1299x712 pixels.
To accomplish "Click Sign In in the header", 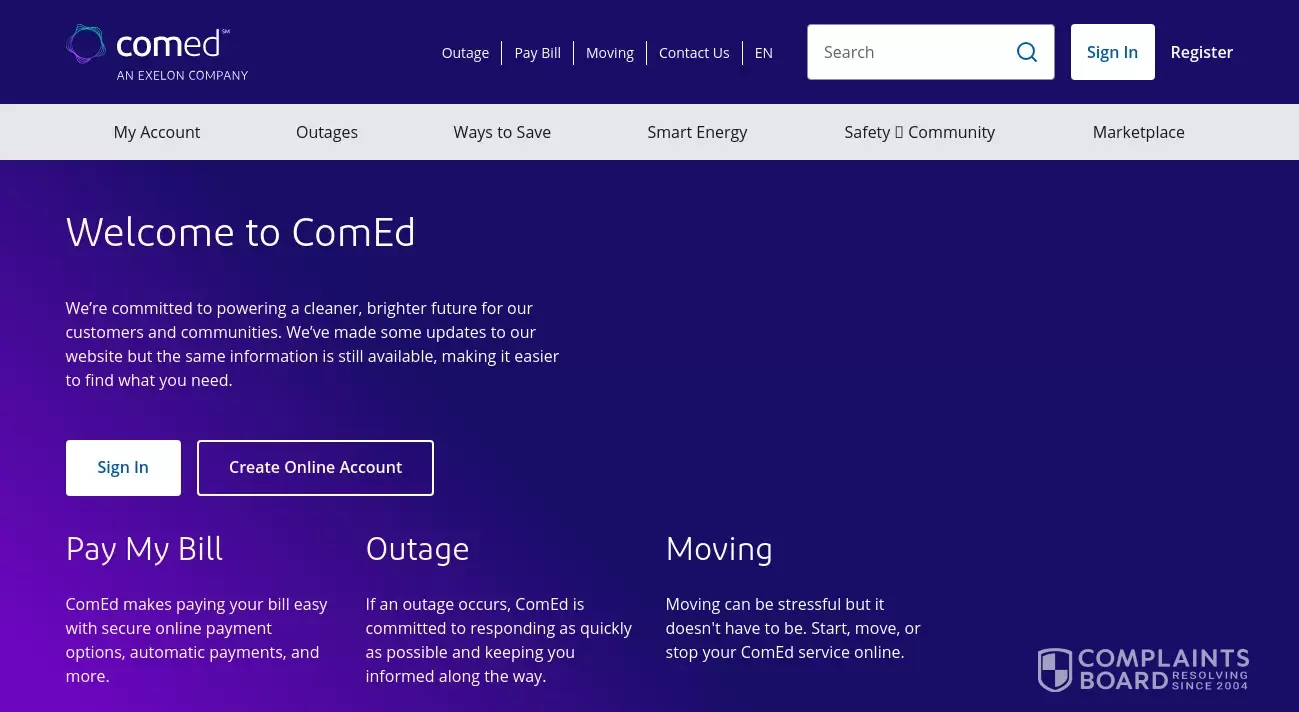I will pos(1112,52).
